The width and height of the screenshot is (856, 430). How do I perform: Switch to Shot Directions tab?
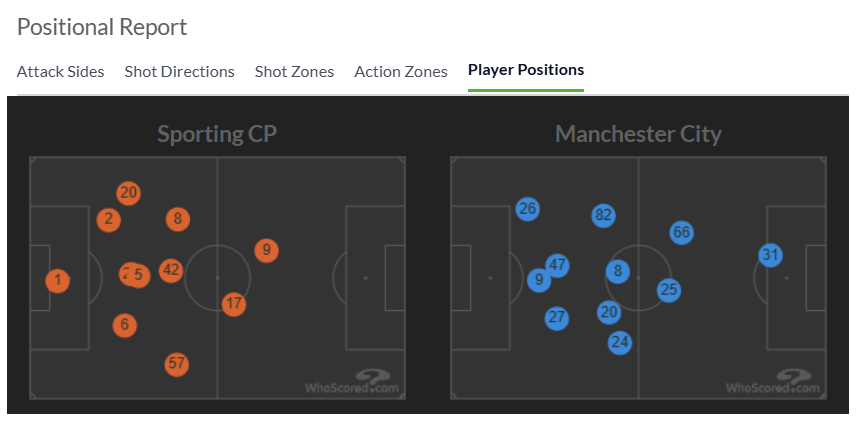point(180,71)
